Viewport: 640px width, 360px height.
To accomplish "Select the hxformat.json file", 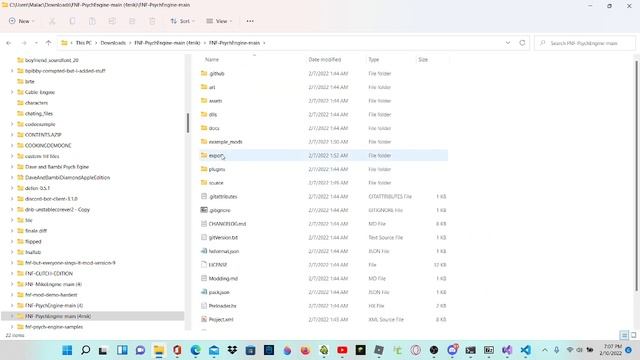I will (x=224, y=251).
